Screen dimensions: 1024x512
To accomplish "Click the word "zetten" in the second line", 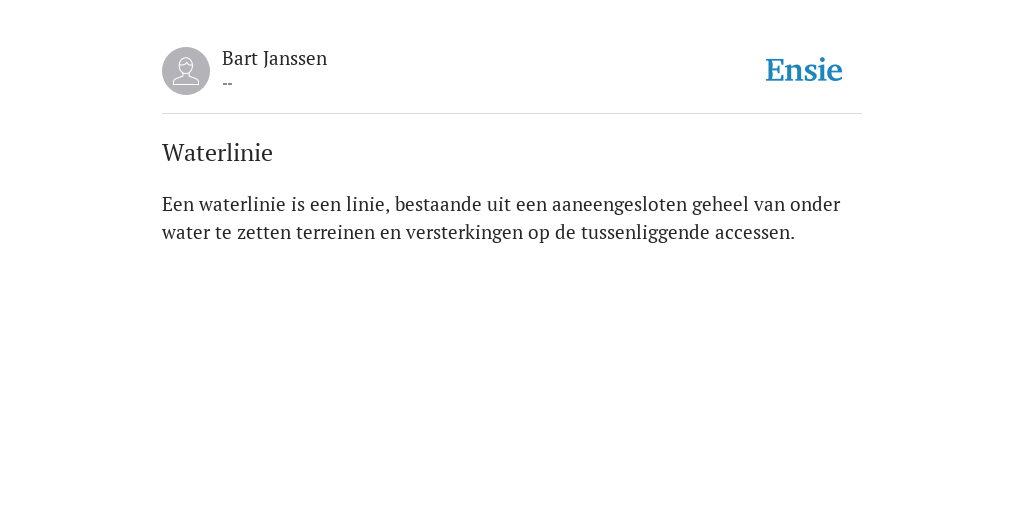I will [264, 233].
